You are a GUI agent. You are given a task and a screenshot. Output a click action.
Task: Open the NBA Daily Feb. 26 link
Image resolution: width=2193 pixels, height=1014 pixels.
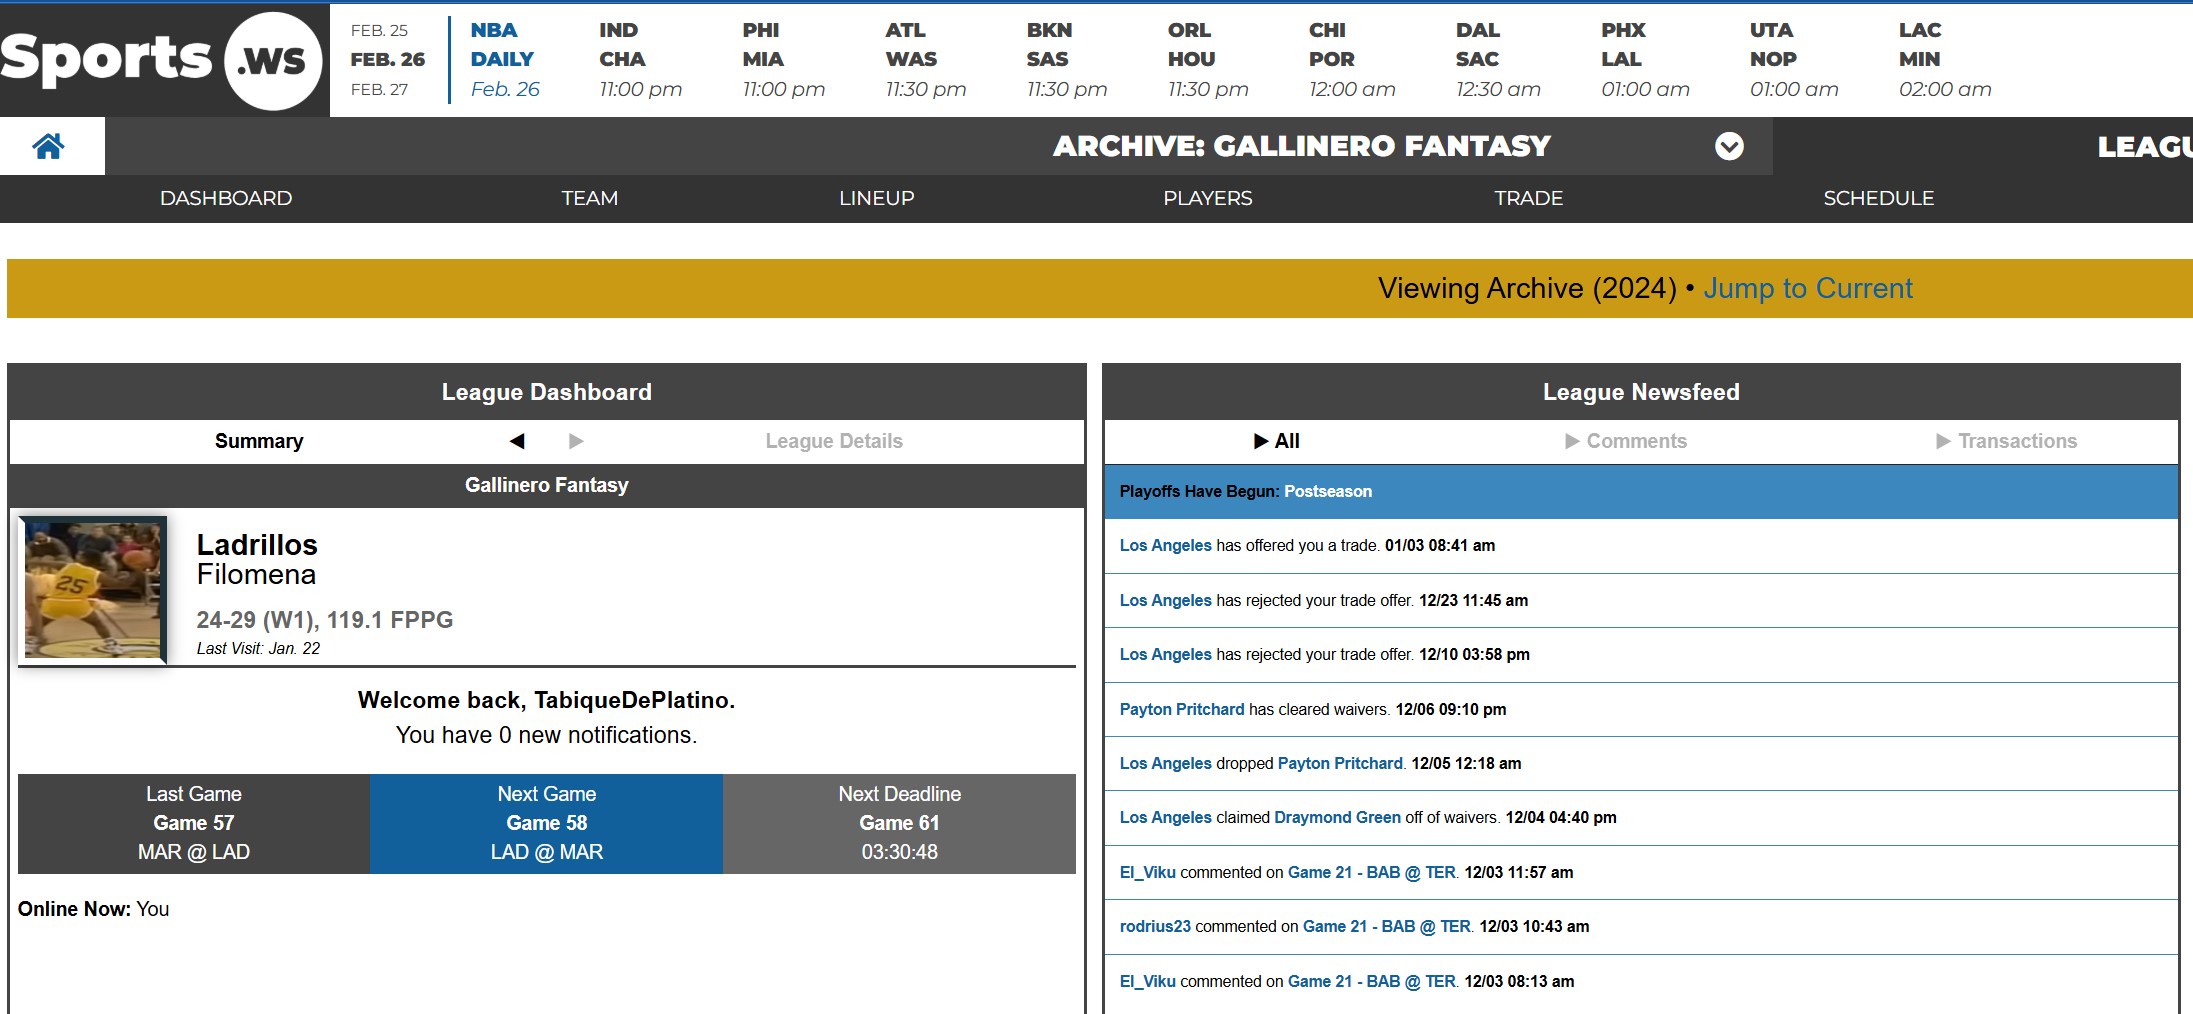click(503, 59)
